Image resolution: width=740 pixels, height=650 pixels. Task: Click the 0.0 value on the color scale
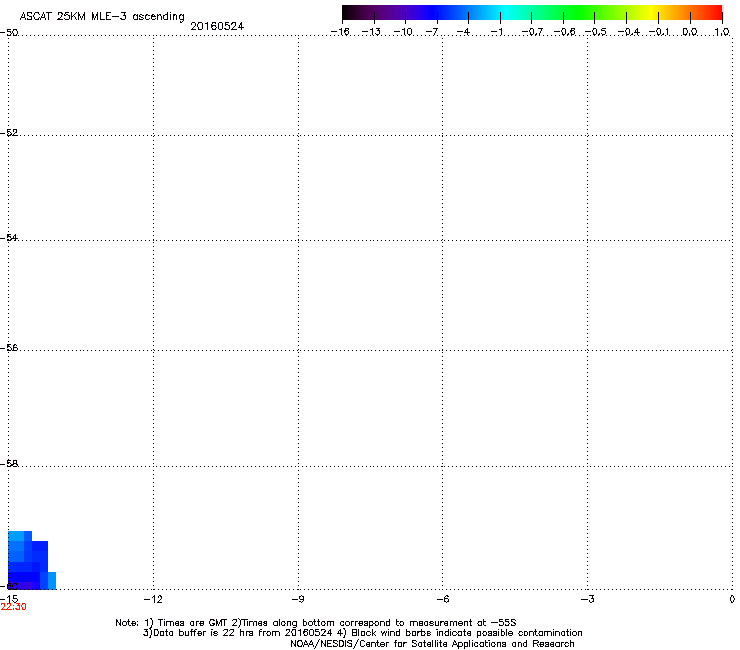point(690,32)
